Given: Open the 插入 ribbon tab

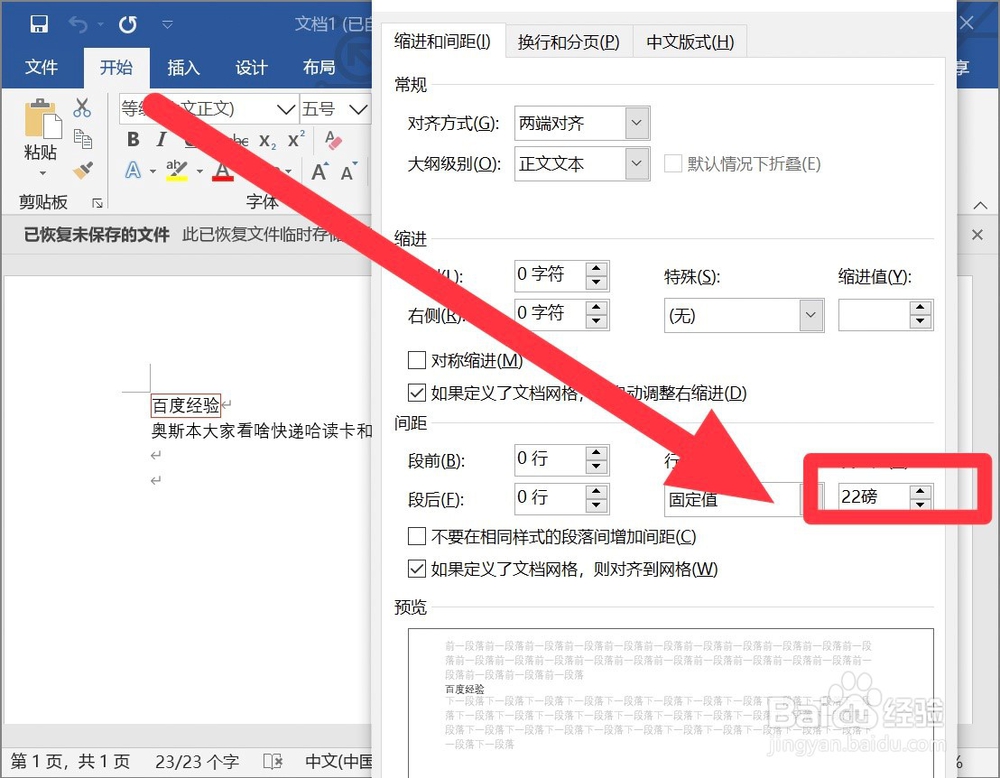Looking at the screenshot, I should coord(183,67).
